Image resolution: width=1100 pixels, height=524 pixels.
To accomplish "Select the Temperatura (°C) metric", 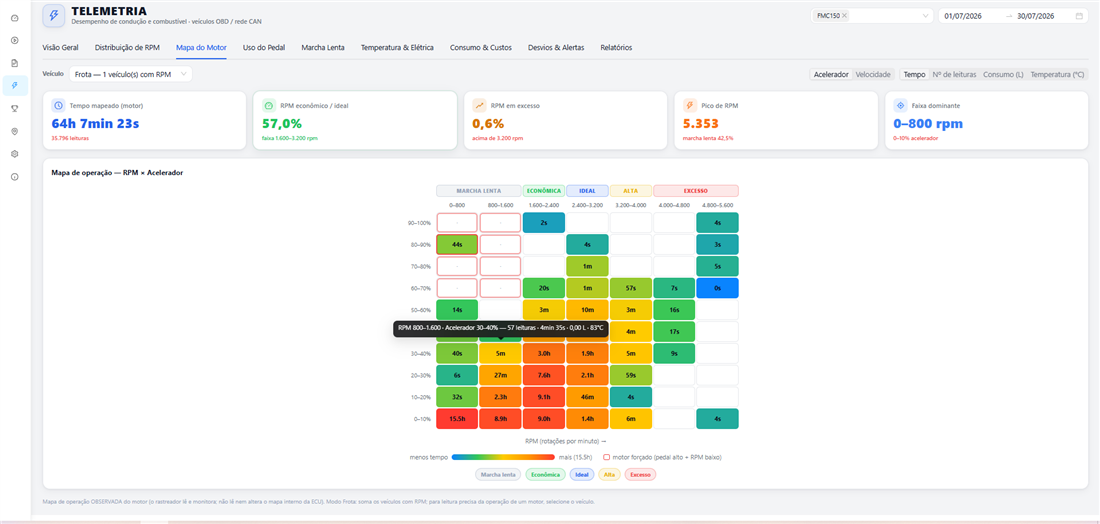I will click(1057, 74).
